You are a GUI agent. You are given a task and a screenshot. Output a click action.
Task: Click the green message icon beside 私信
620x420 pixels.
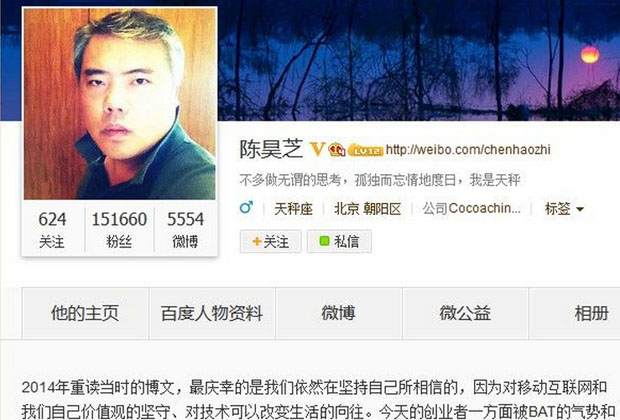click(324, 240)
